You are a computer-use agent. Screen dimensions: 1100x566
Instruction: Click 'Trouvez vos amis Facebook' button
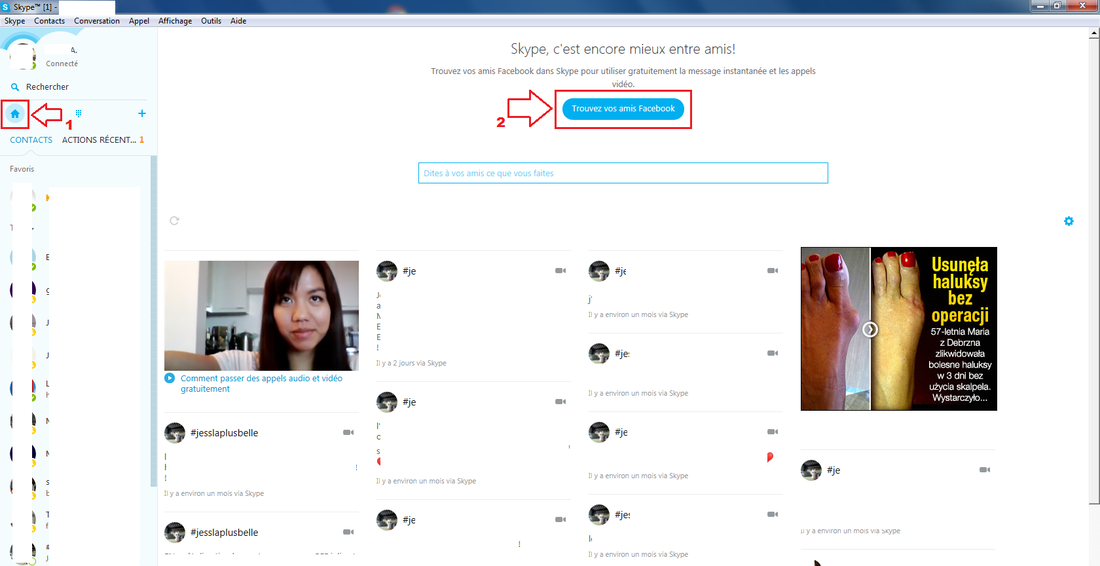click(x=623, y=109)
